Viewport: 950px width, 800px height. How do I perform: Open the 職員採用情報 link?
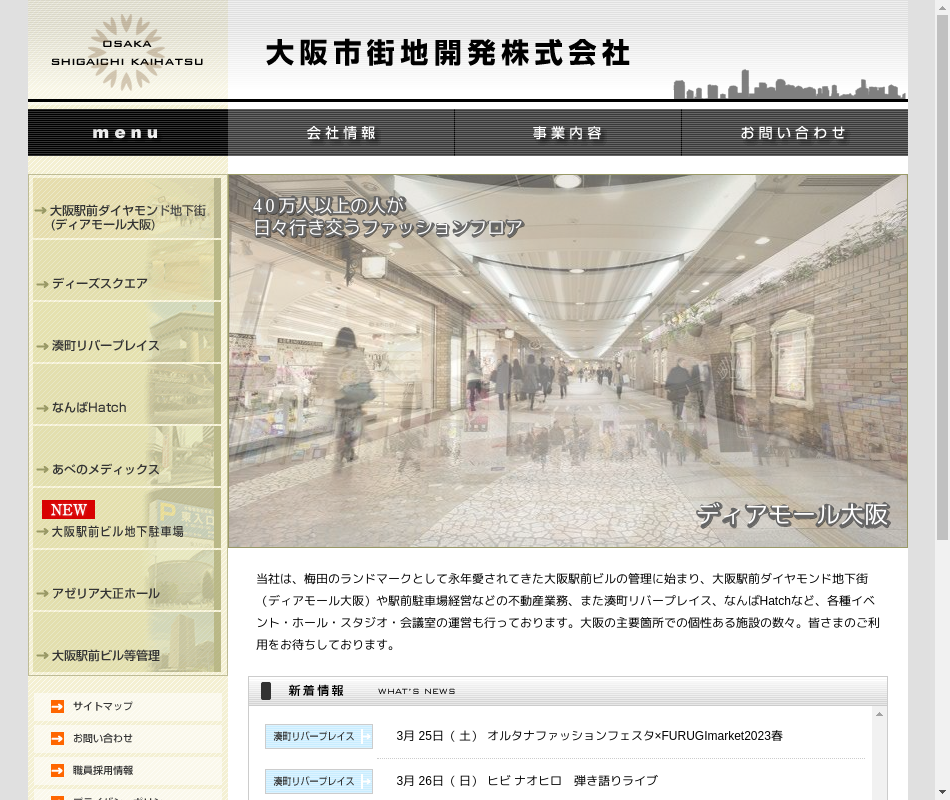tap(102, 770)
